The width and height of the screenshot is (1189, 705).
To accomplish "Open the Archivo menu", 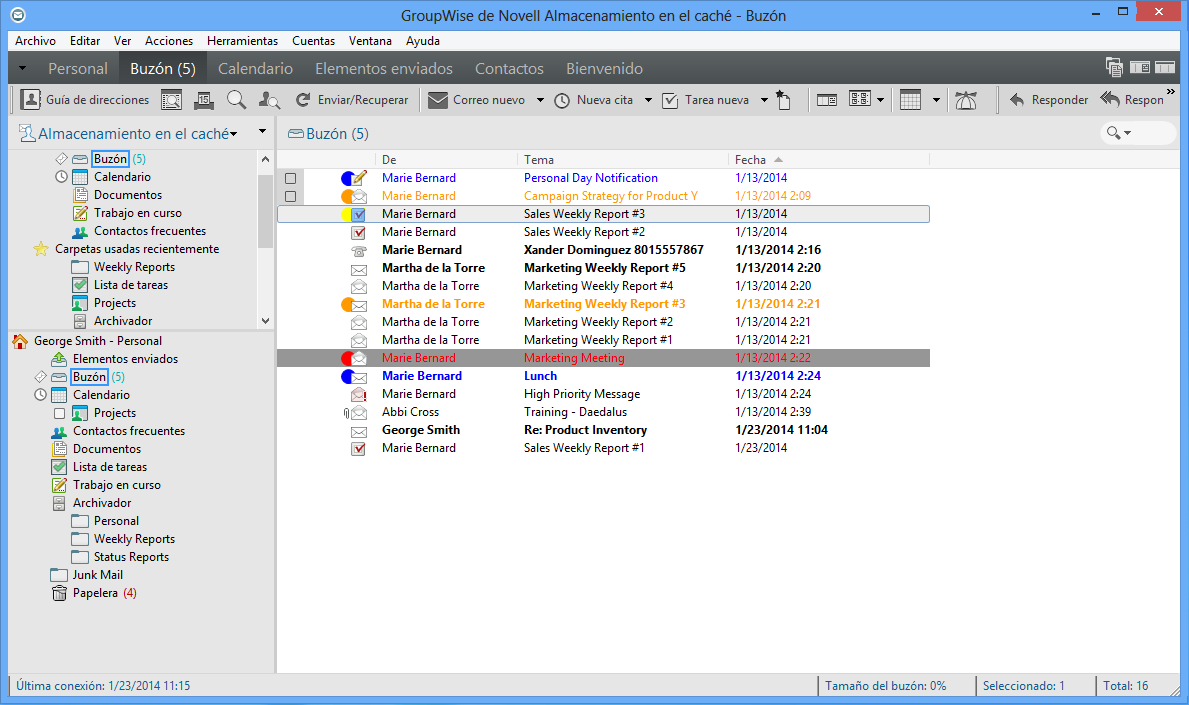I will pyautogui.click(x=36, y=41).
